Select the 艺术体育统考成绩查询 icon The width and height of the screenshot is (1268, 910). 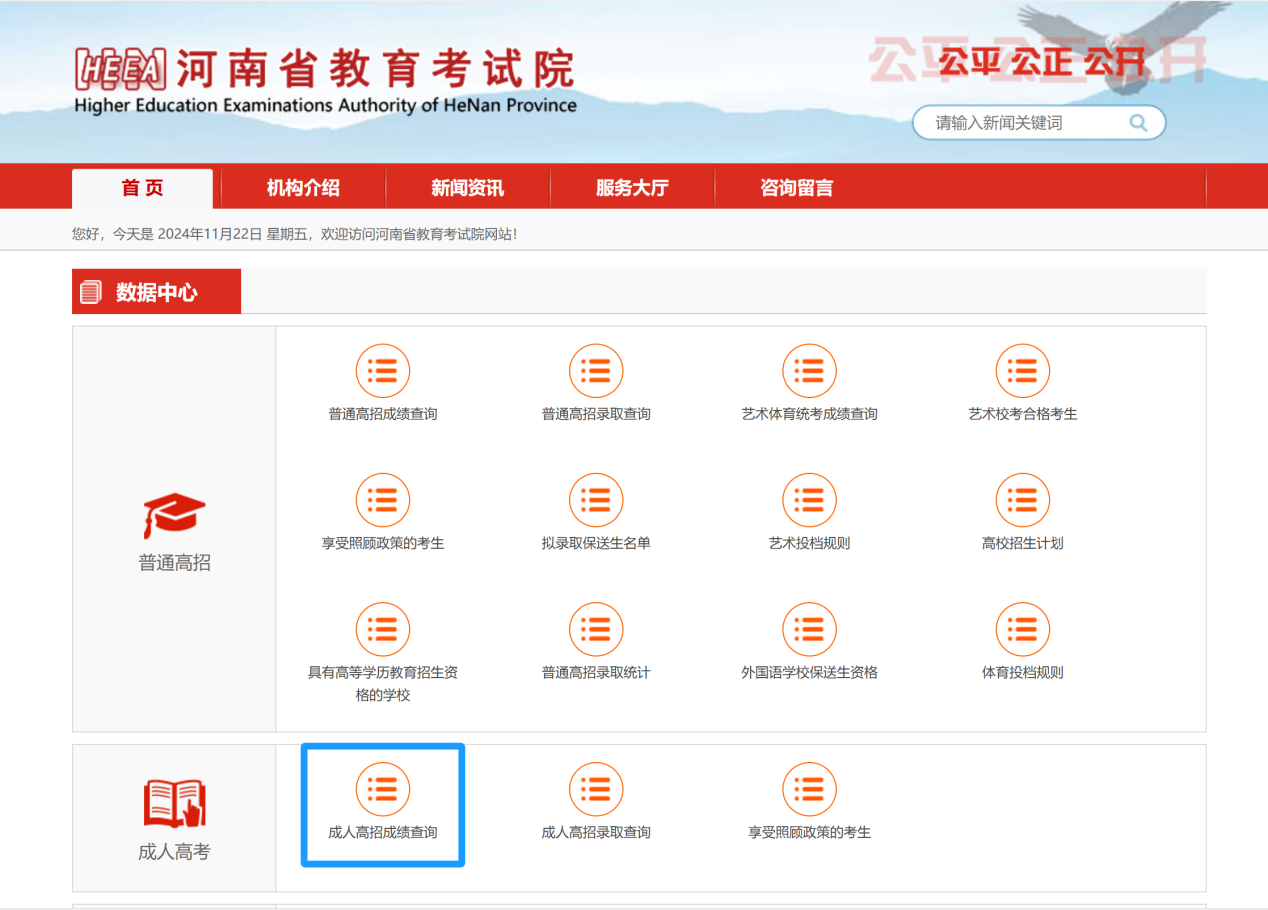pyautogui.click(x=809, y=371)
